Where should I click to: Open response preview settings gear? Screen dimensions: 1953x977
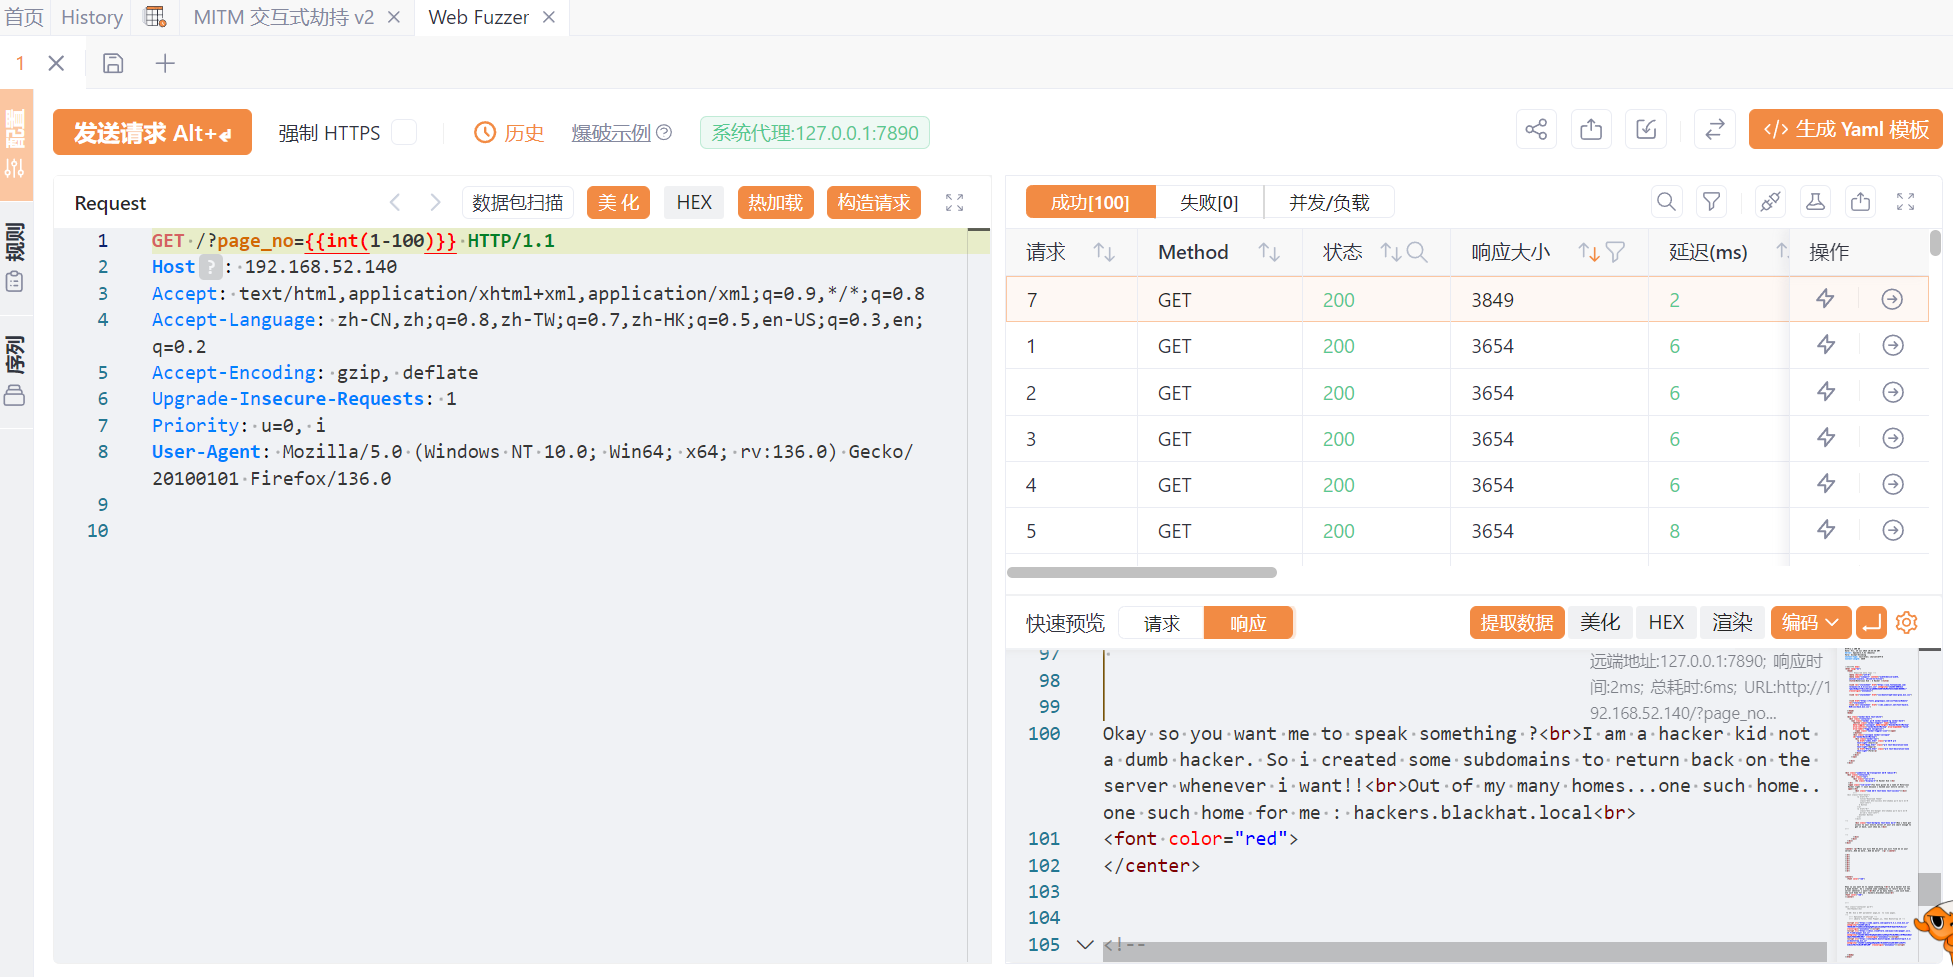tap(1907, 622)
